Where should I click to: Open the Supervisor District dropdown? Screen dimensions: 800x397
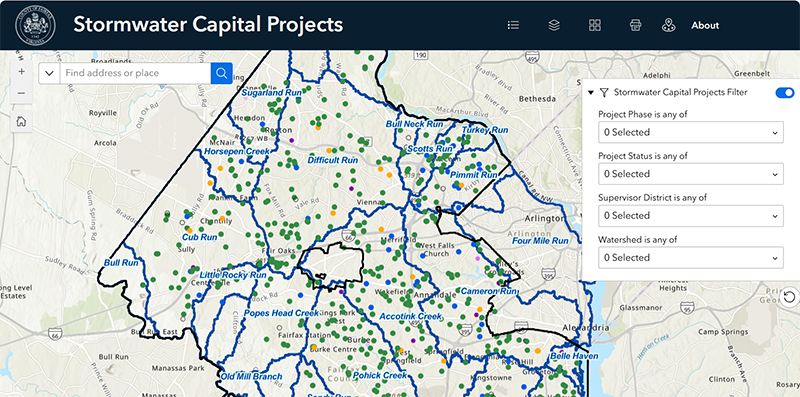(x=691, y=216)
